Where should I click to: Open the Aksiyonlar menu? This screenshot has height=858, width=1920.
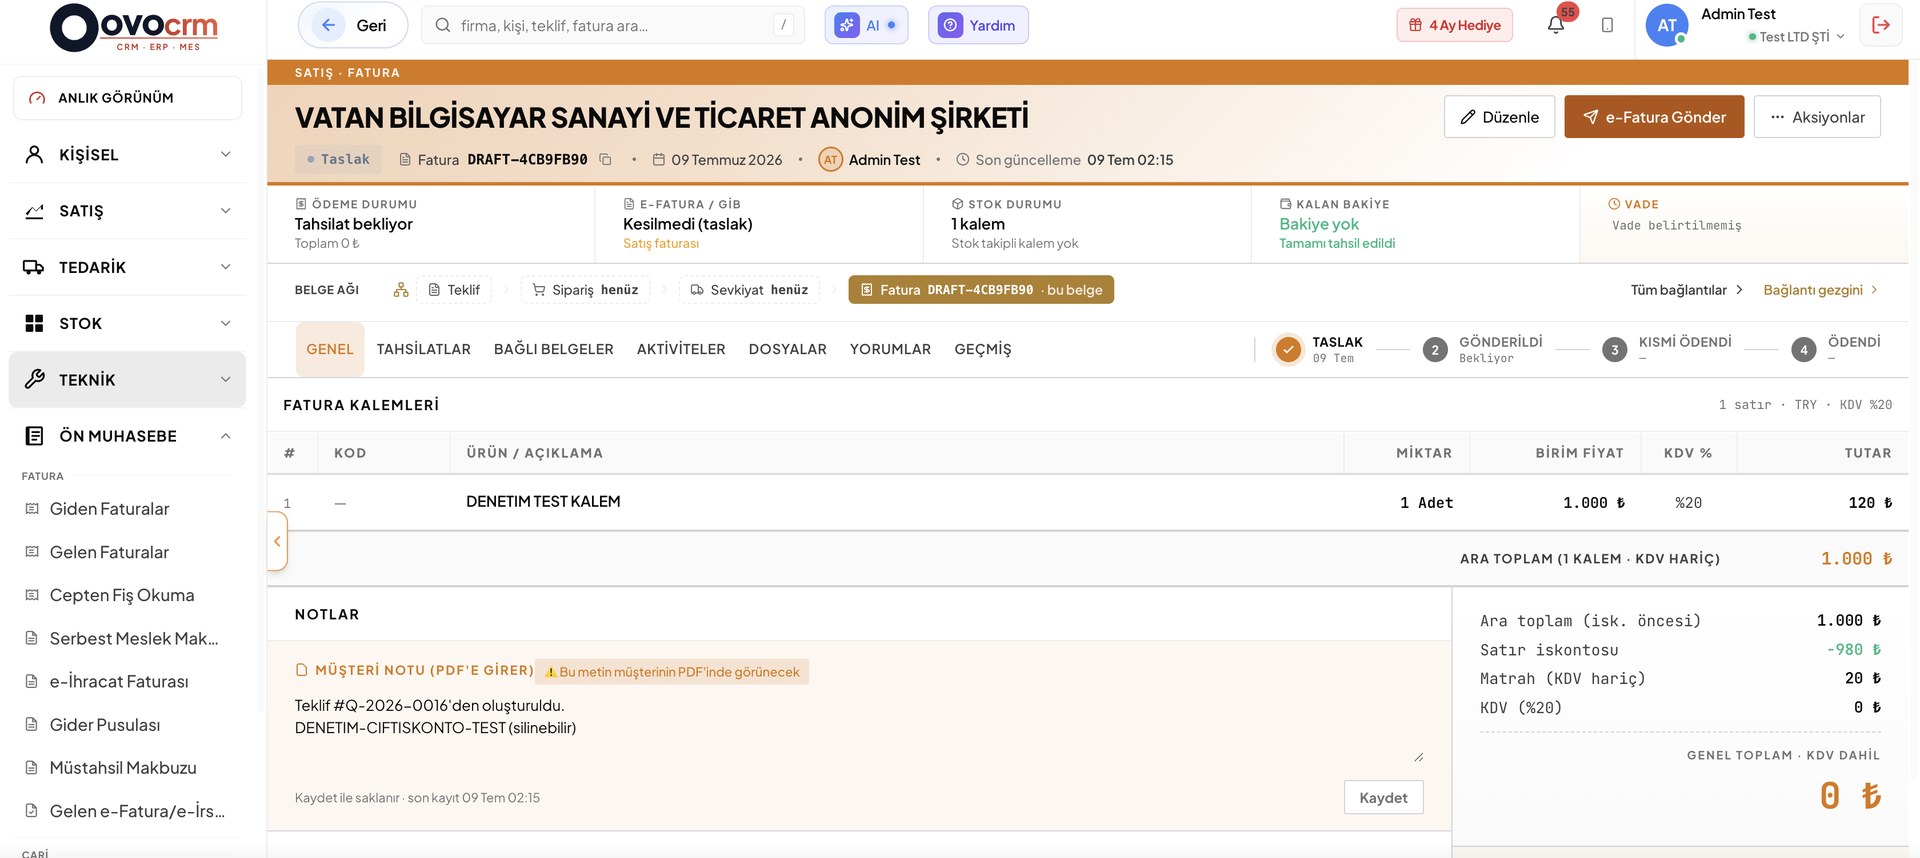pyautogui.click(x=1817, y=117)
